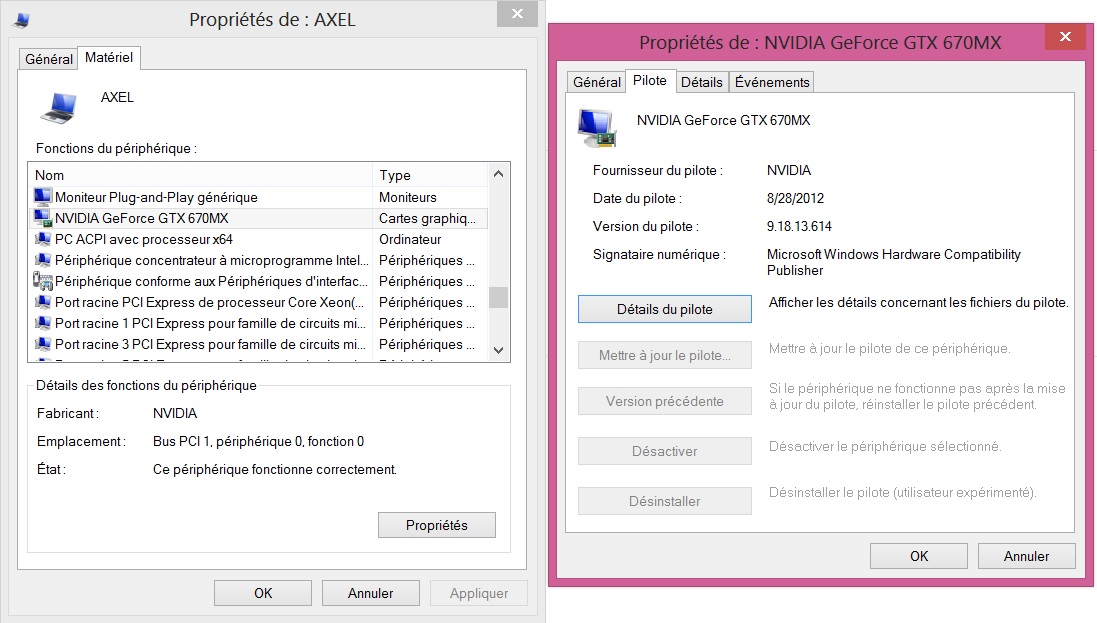Click icon beside Port racine PCI Express Core Xeon
Image resolution: width=1097 pixels, height=623 pixels.
coord(43,302)
